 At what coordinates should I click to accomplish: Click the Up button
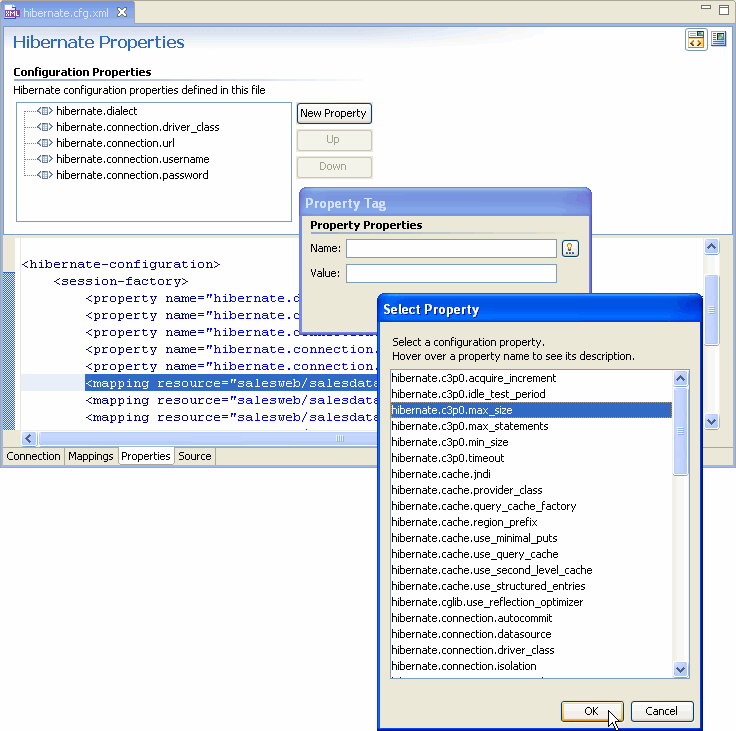[x=334, y=139]
